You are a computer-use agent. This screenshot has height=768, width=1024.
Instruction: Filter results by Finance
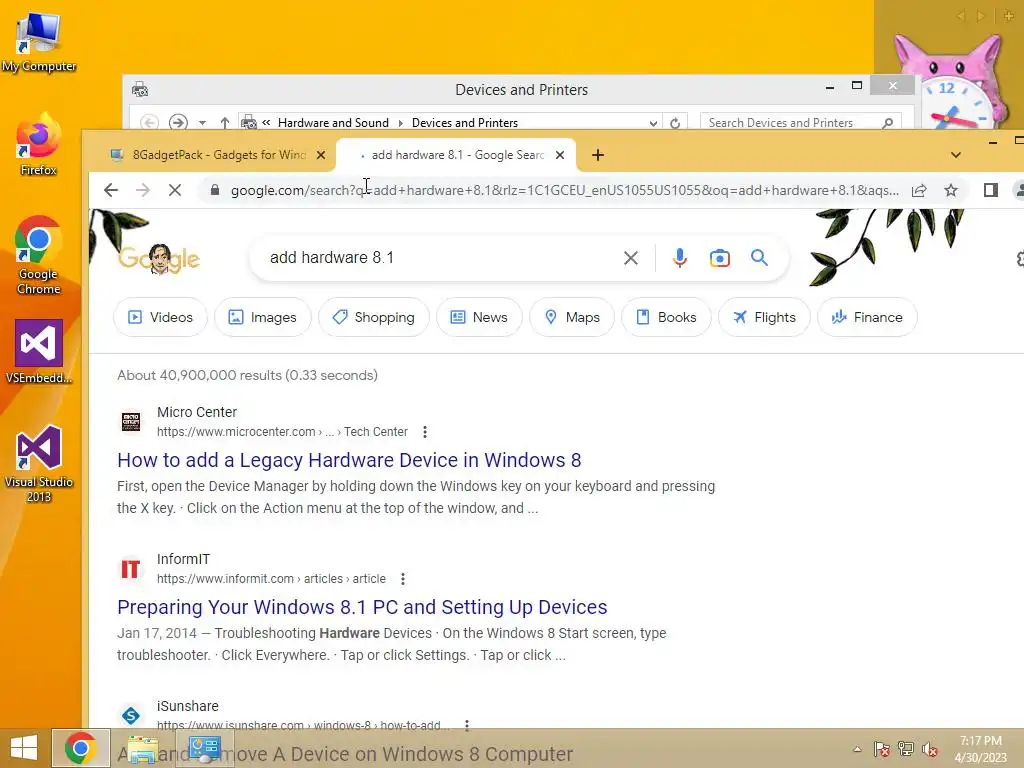click(867, 317)
